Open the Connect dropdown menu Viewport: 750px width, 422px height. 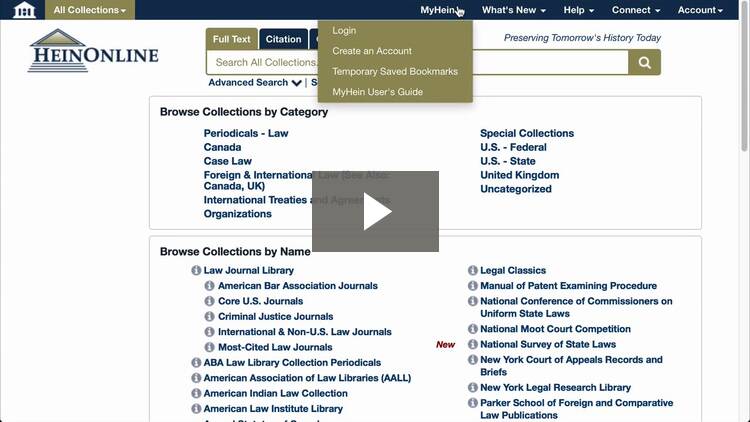click(x=636, y=10)
